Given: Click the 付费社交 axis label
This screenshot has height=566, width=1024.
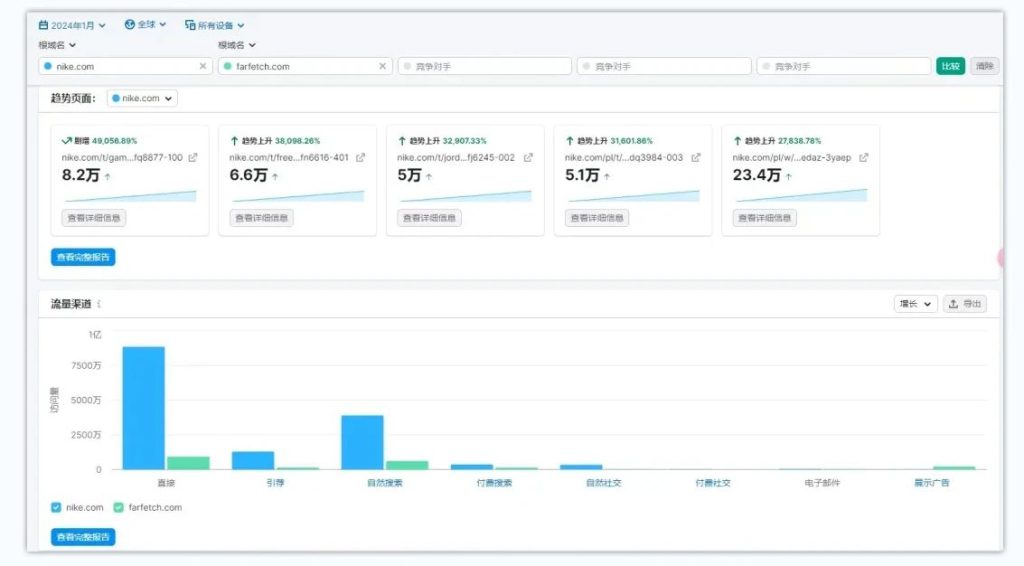Looking at the screenshot, I should coord(712,483).
